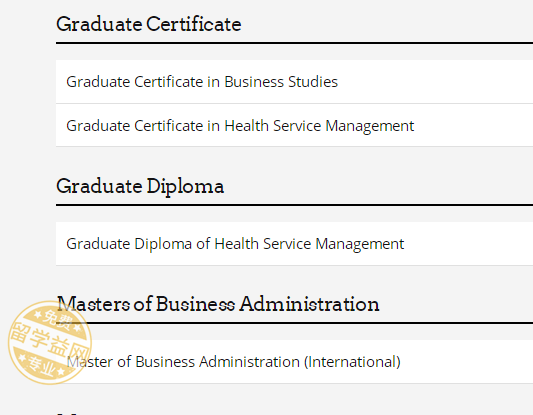Click blank space right of MBA International
Viewport: 533px width, 415px height.
coord(467,362)
